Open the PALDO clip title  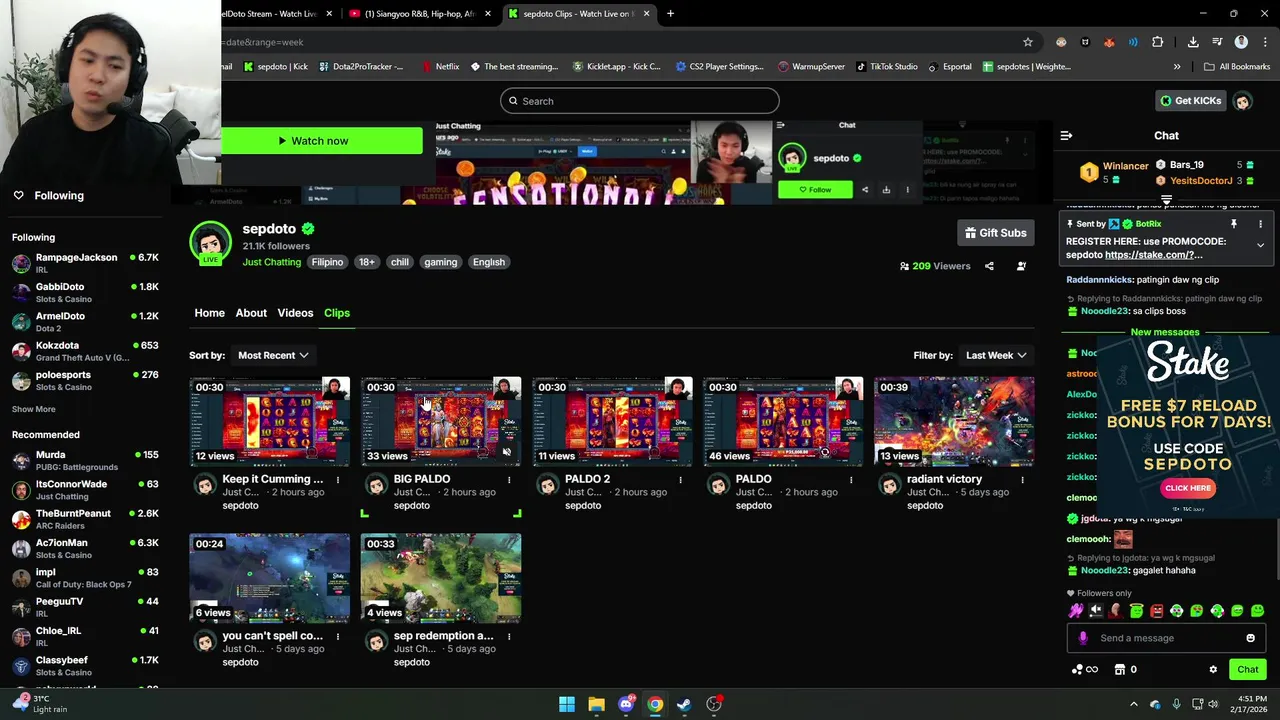(x=753, y=479)
